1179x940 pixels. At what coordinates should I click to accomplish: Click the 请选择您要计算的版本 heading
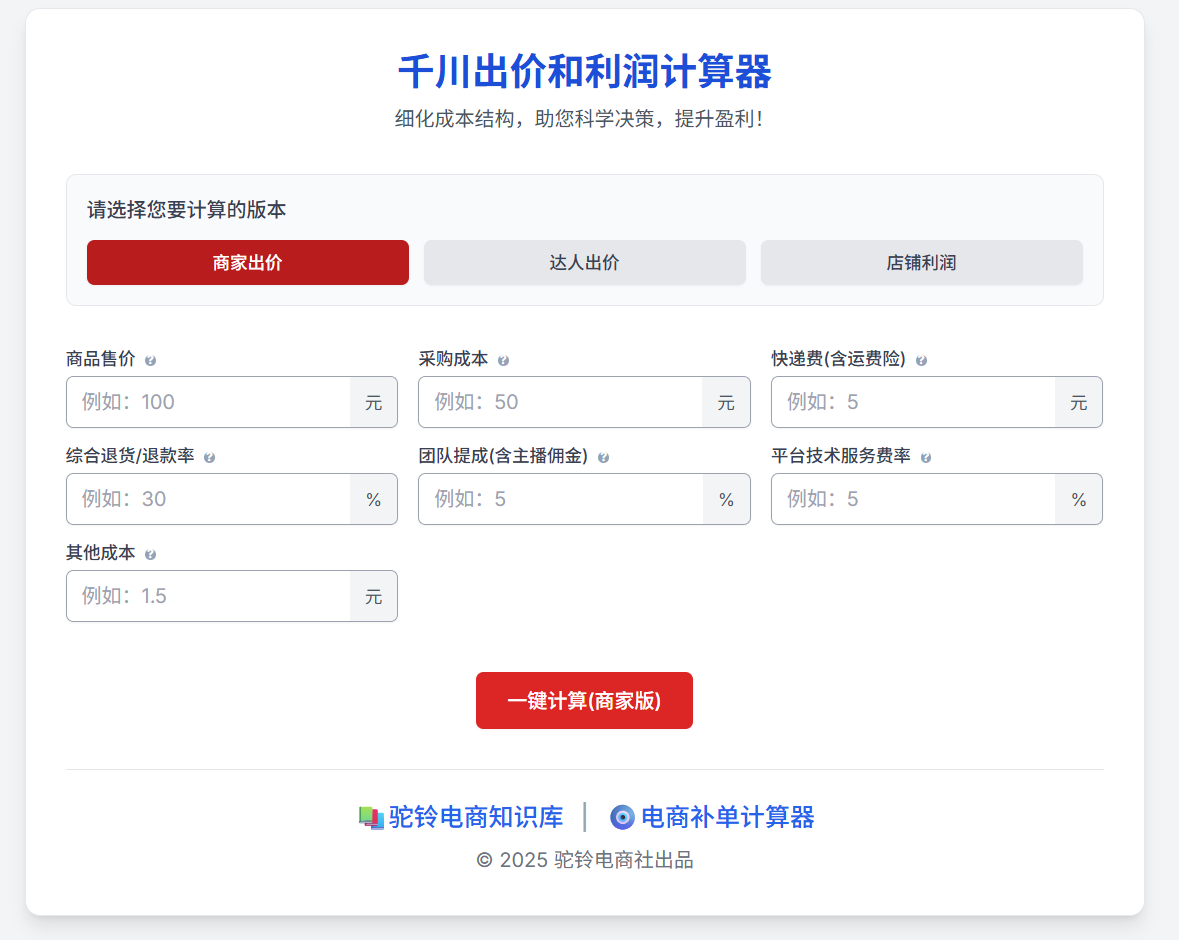[186, 210]
